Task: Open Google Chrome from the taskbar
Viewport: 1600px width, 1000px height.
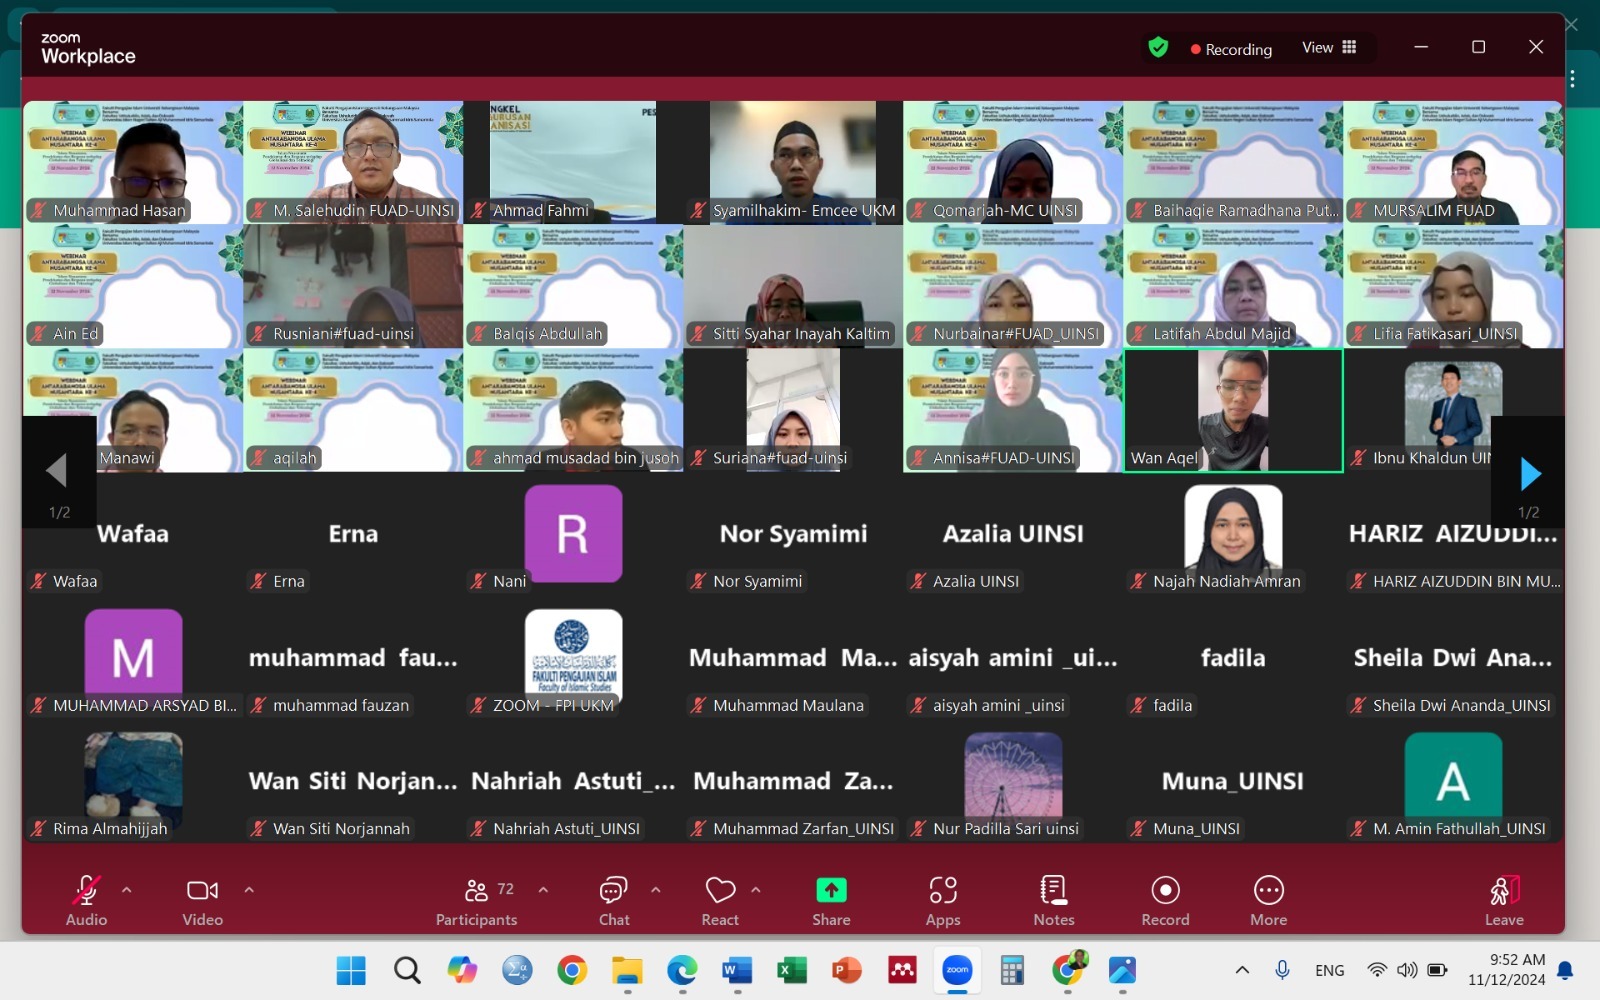Action: (572, 970)
